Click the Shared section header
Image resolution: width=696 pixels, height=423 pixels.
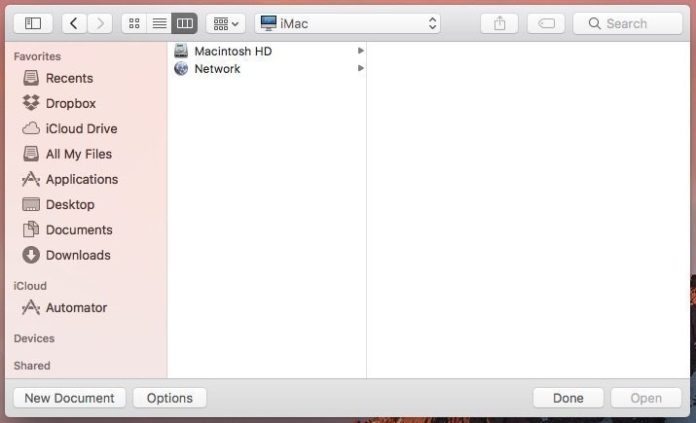[x=32, y=365]
